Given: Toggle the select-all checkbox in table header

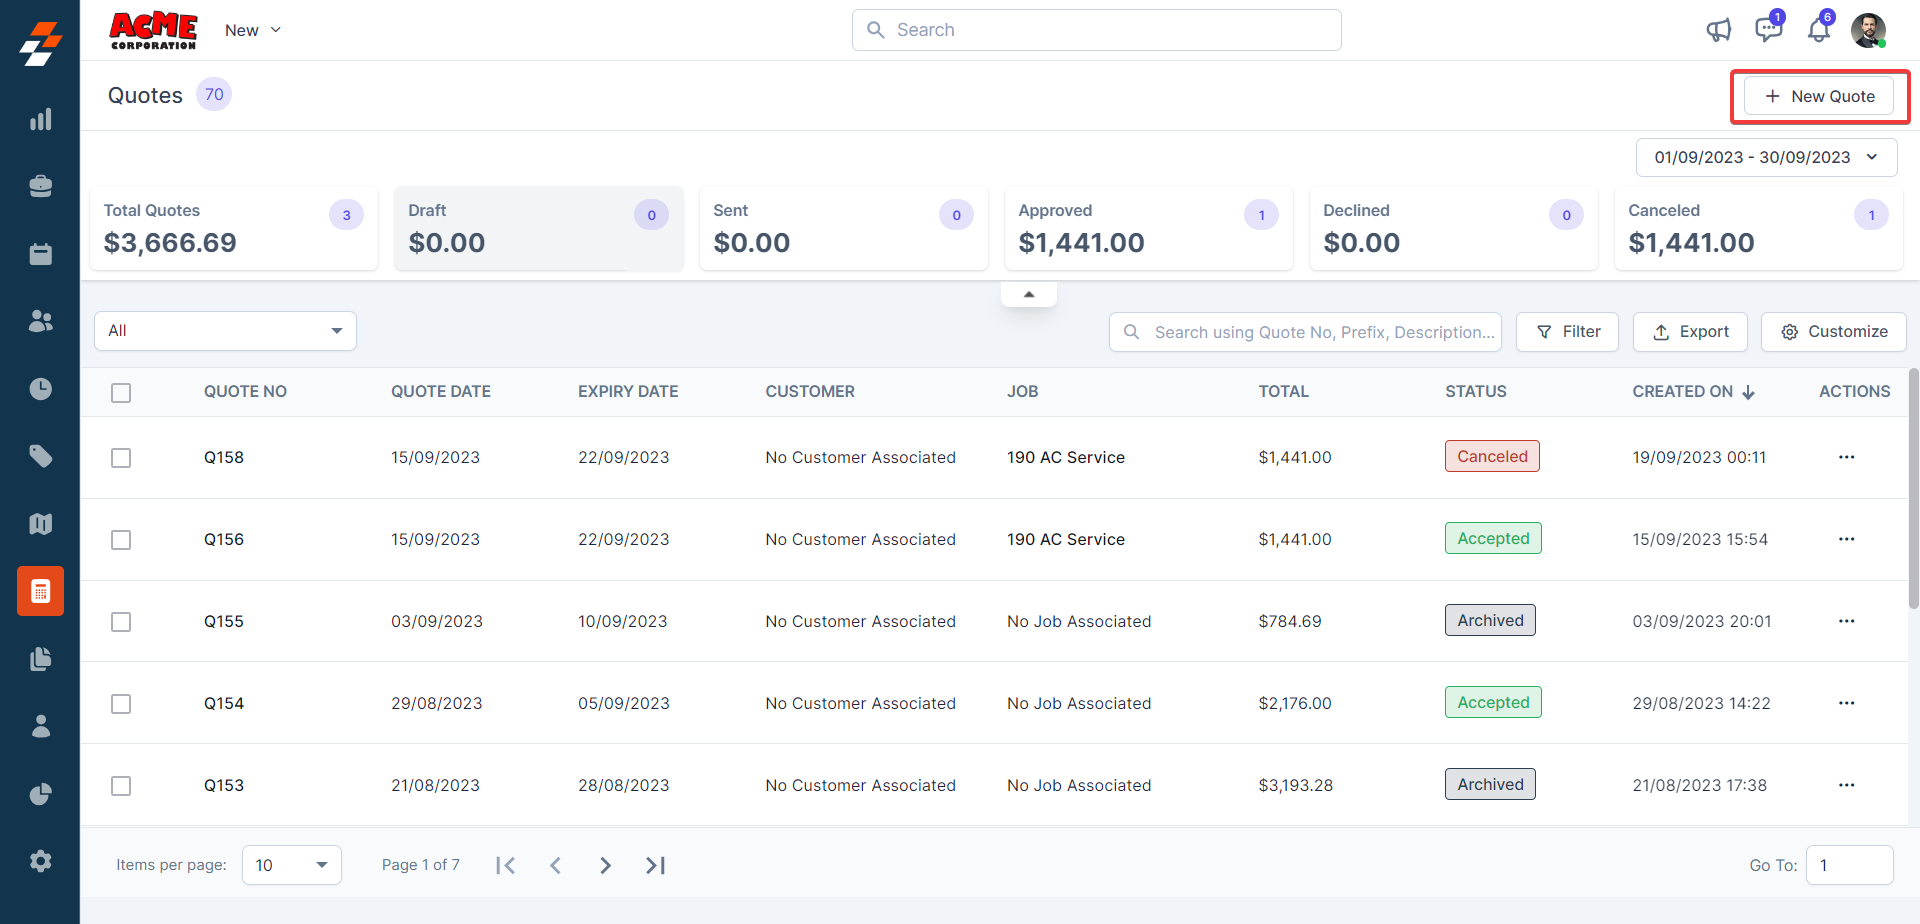Looking at the screenshot, I should 121,393.
